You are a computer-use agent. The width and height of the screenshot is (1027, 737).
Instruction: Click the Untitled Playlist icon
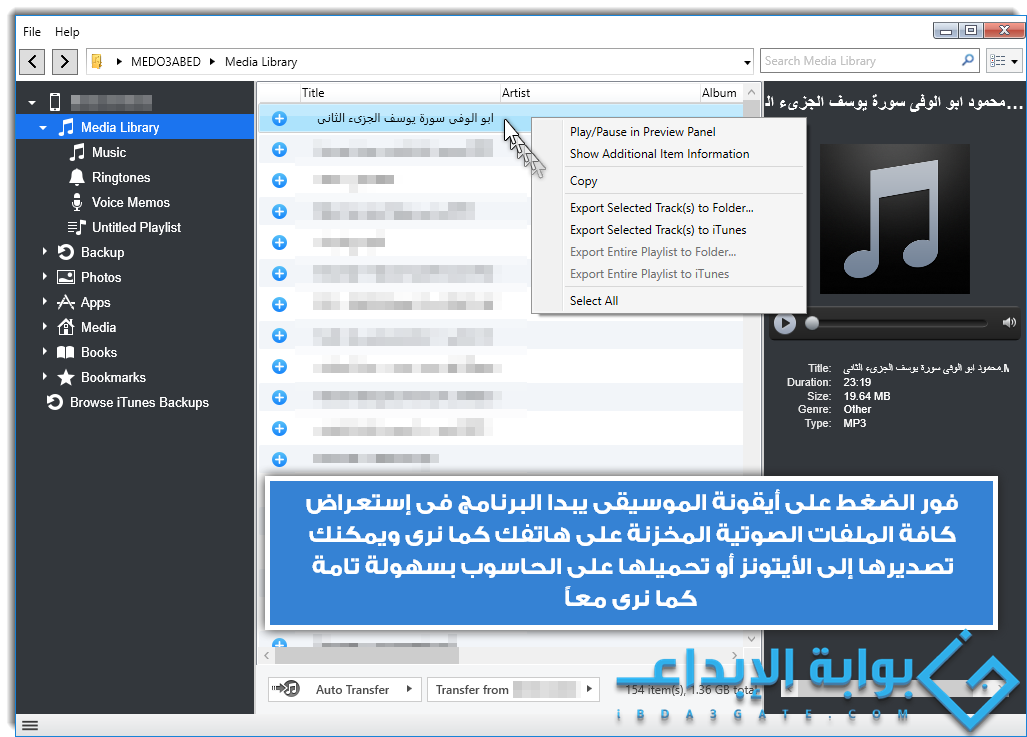pos(77,227)
